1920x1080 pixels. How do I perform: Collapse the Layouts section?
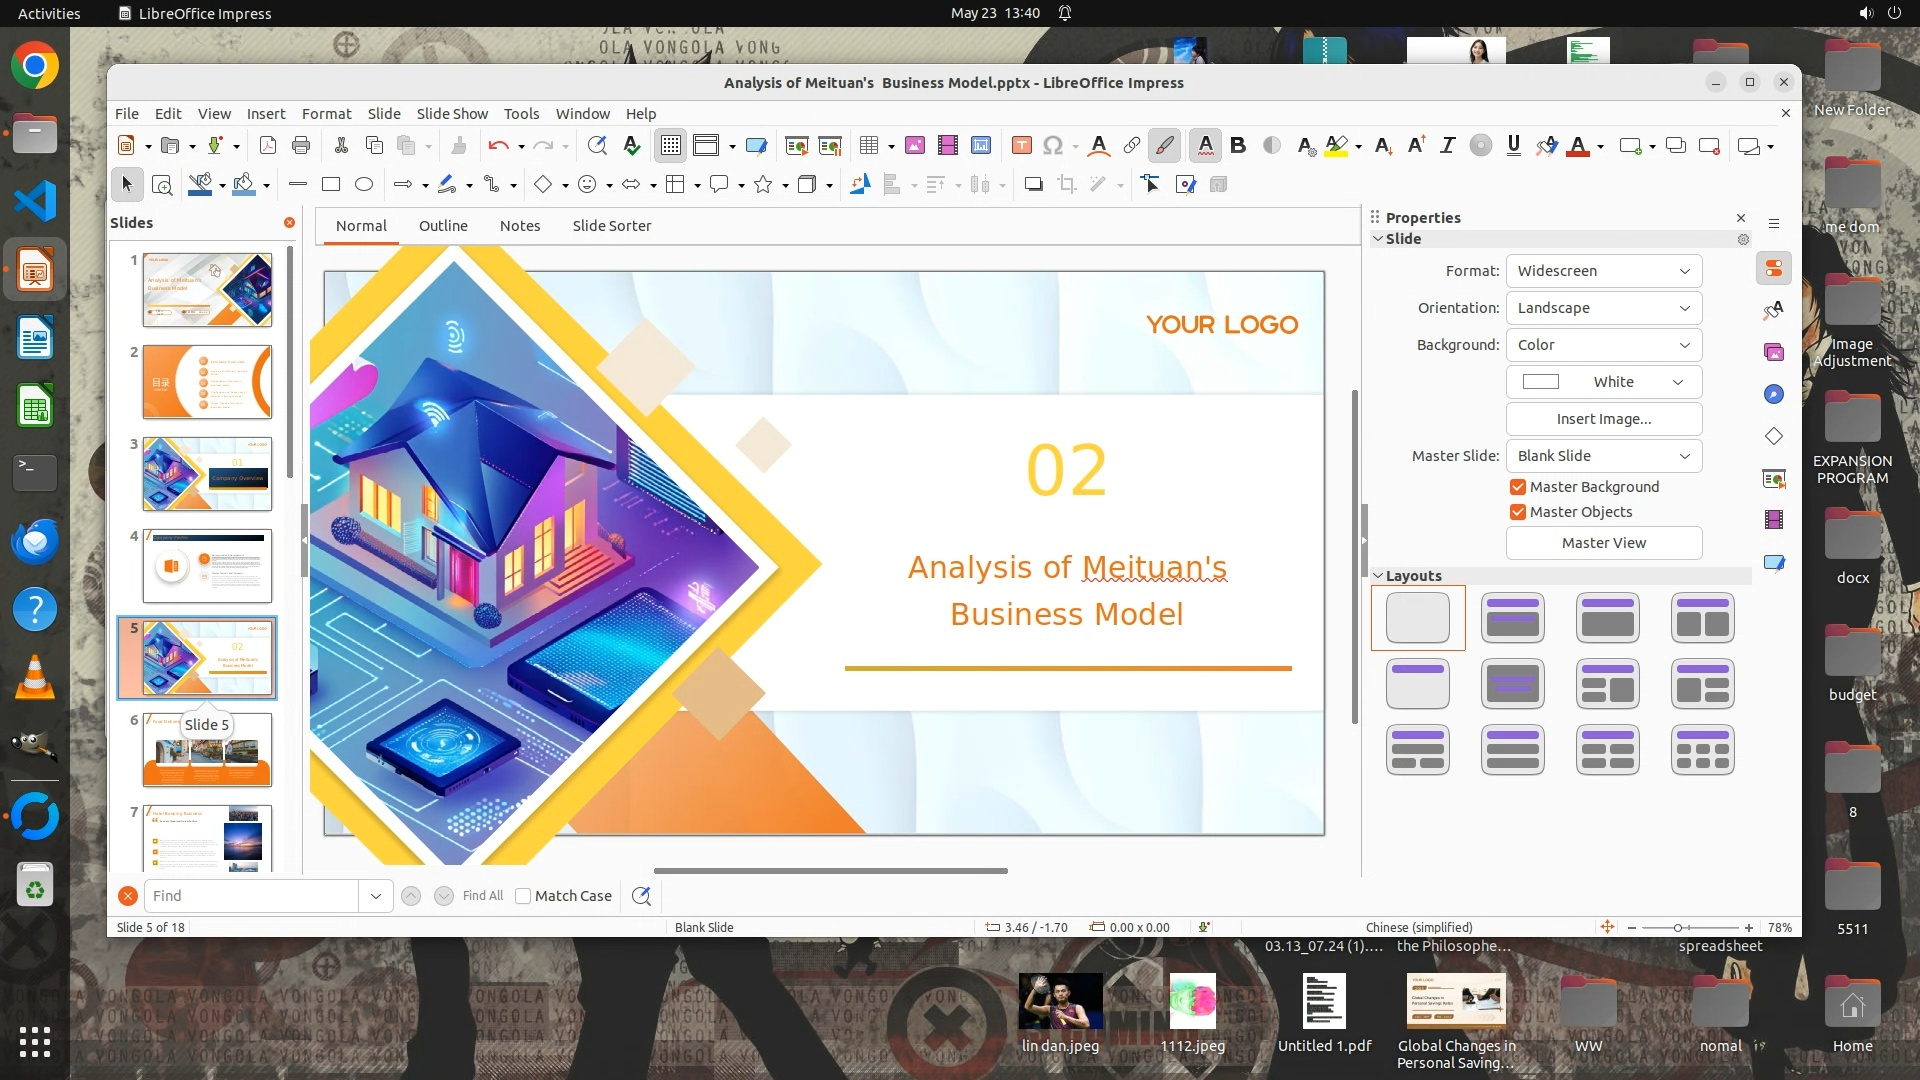coord(1378,576)
